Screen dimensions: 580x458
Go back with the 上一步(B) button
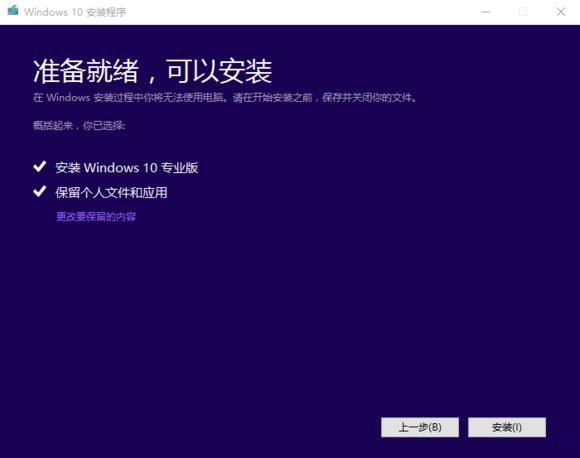[420, 427]
